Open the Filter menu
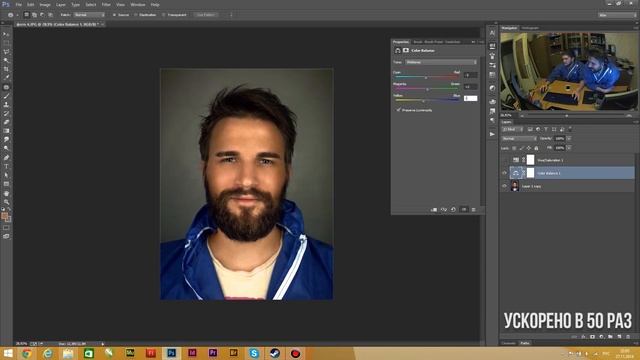Screen dimensions: 640x360 point(106,4)
